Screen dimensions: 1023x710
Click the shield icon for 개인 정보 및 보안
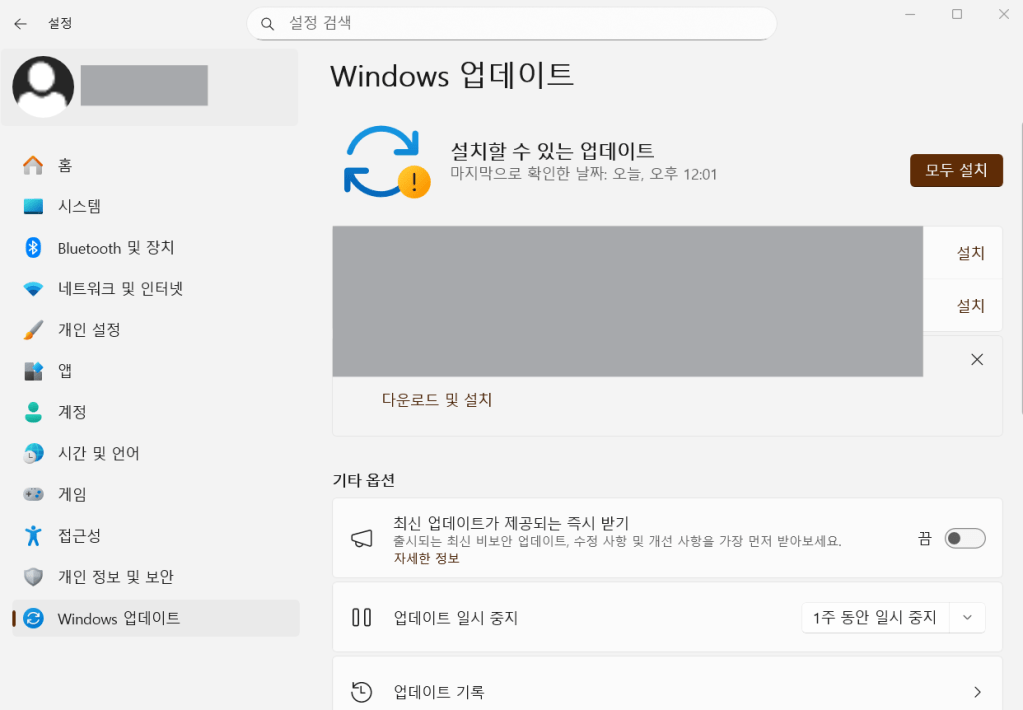[33, 577]
